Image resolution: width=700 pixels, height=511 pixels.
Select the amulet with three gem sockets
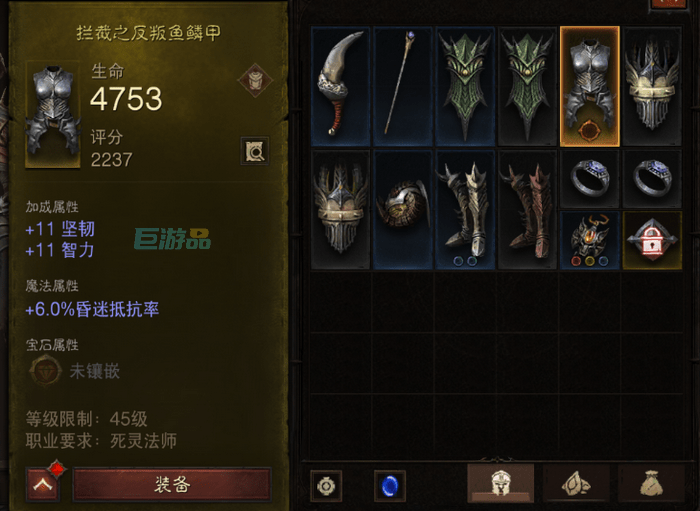click(x=590, y=241)
